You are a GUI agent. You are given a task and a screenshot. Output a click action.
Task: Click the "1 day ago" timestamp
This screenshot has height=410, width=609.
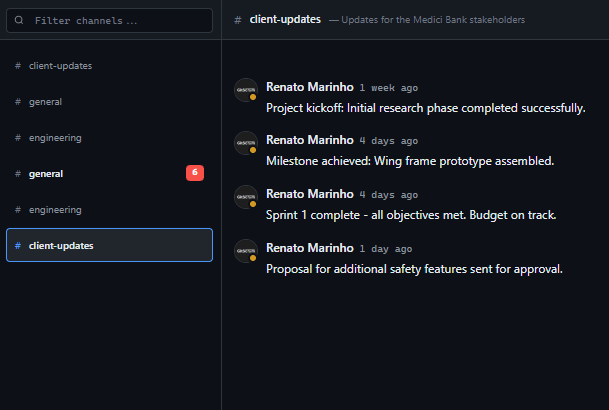(385, 249)
